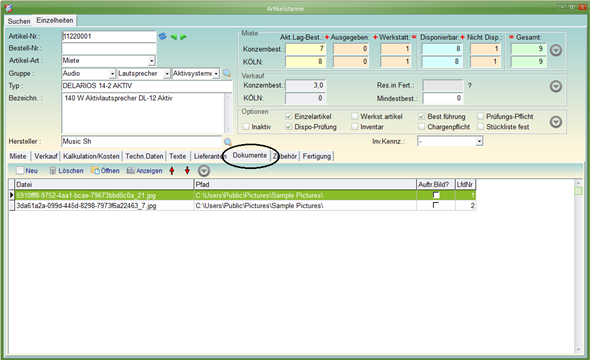Go to next article with green right arrow
The image size is (590, 360).
pos(183,37)
